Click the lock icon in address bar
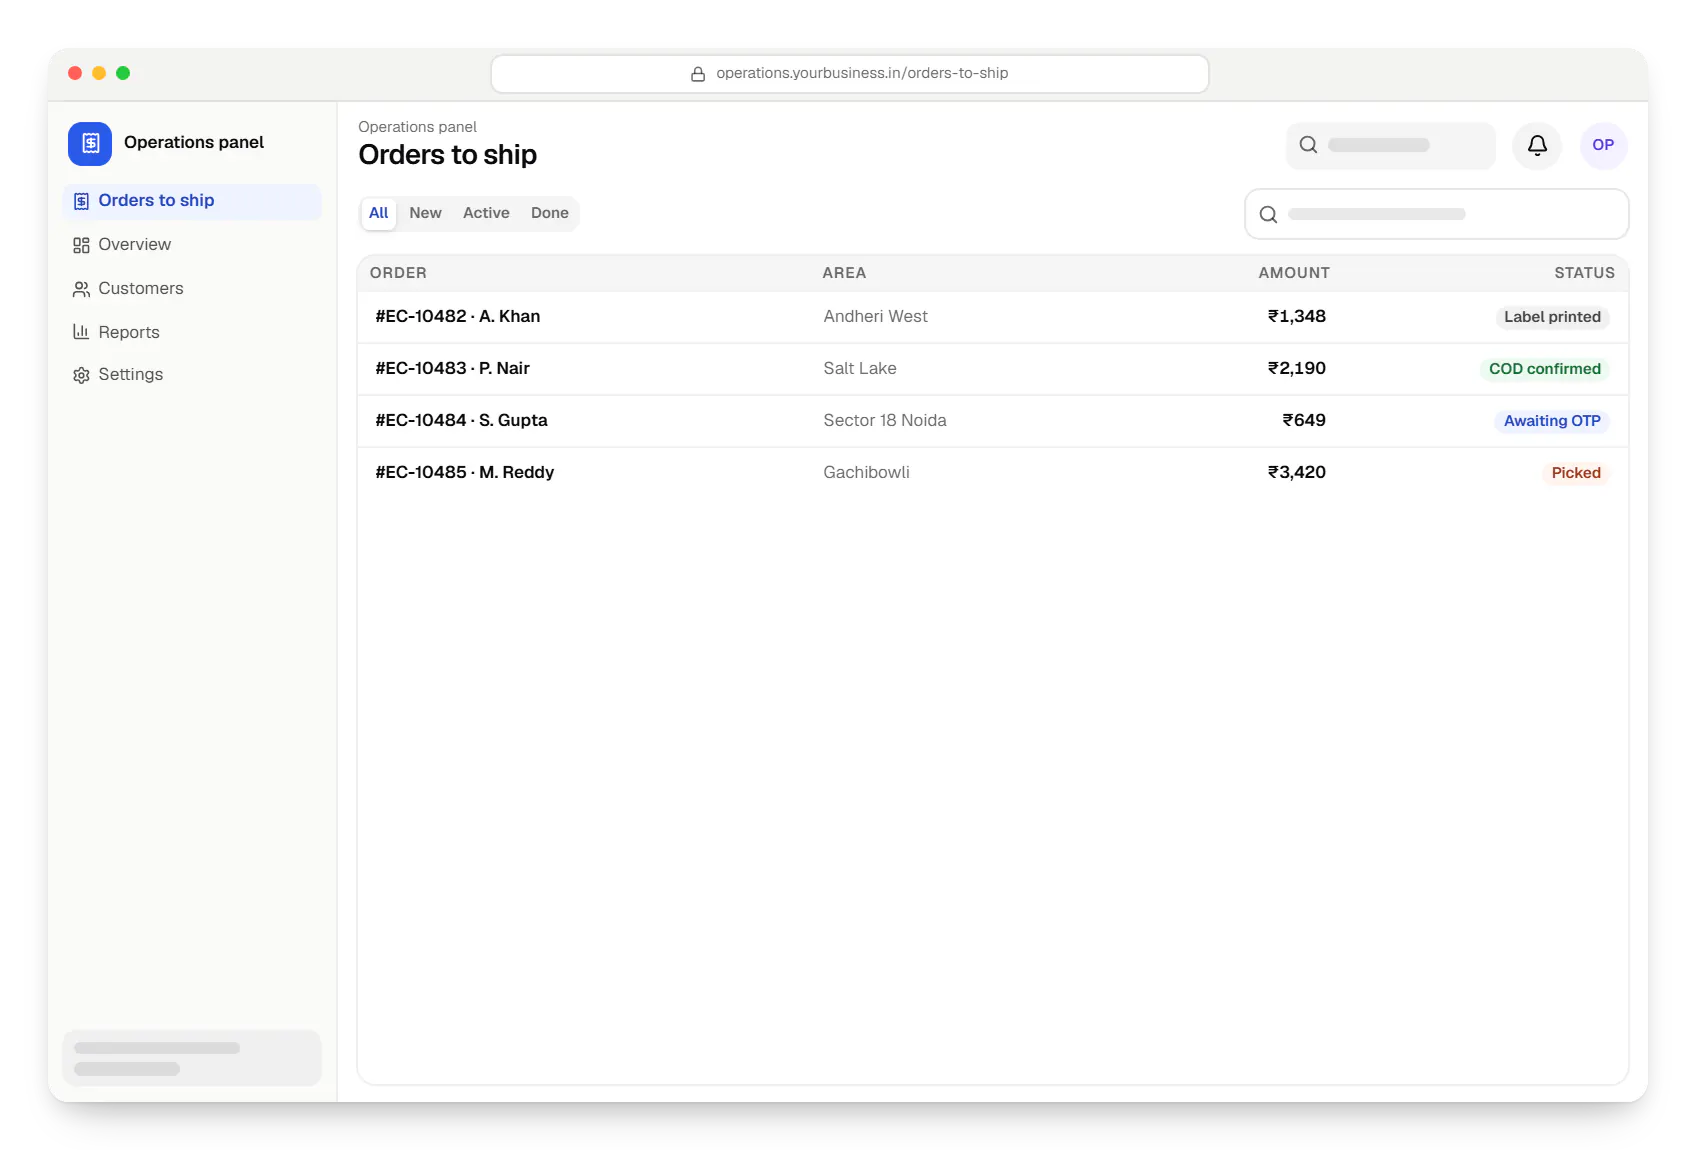The image size is (1696, 1150). pos(698,74)
